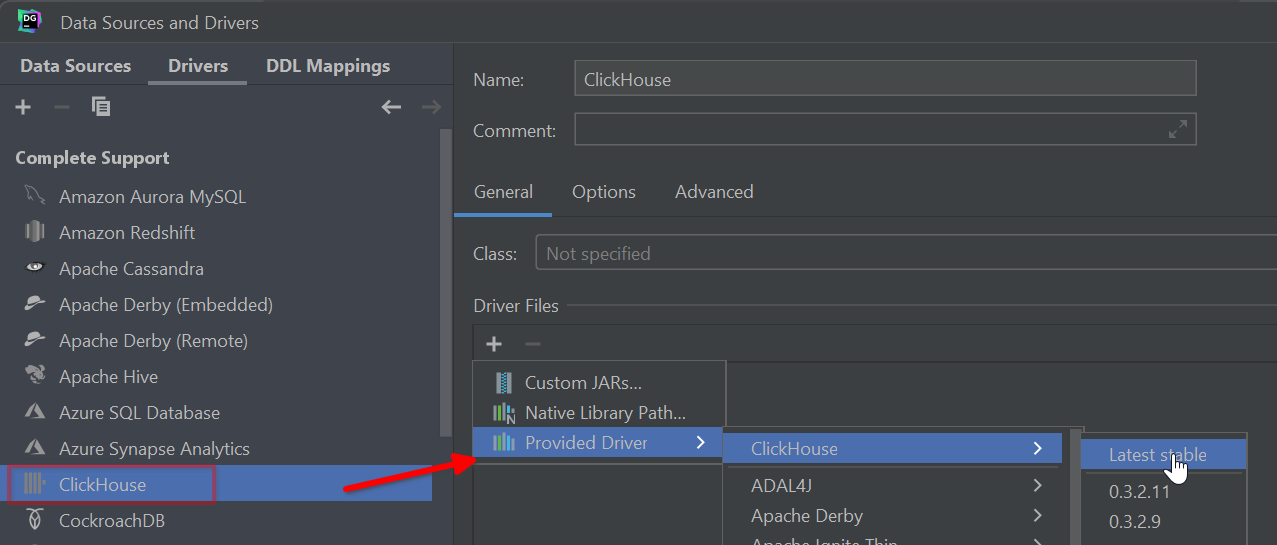Select the Apache Cassandra driver

(131, 269)
